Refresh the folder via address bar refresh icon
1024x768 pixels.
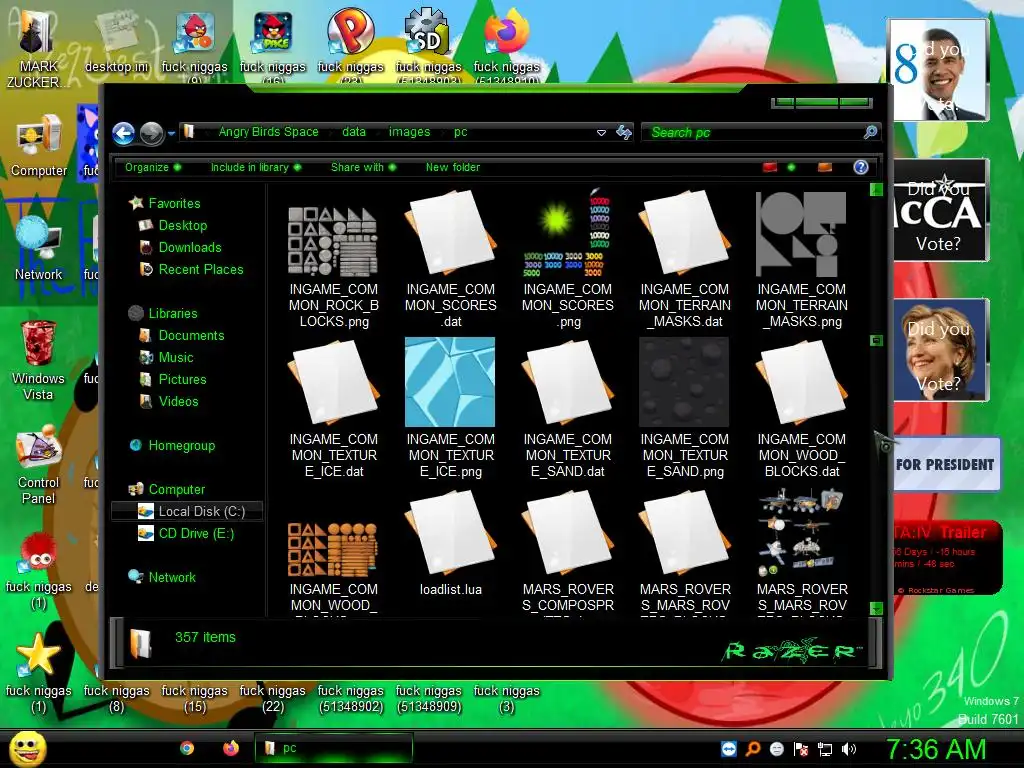624,133
